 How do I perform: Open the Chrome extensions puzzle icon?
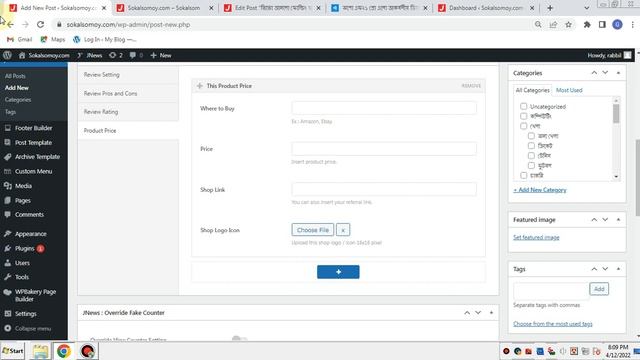(587, 24)
